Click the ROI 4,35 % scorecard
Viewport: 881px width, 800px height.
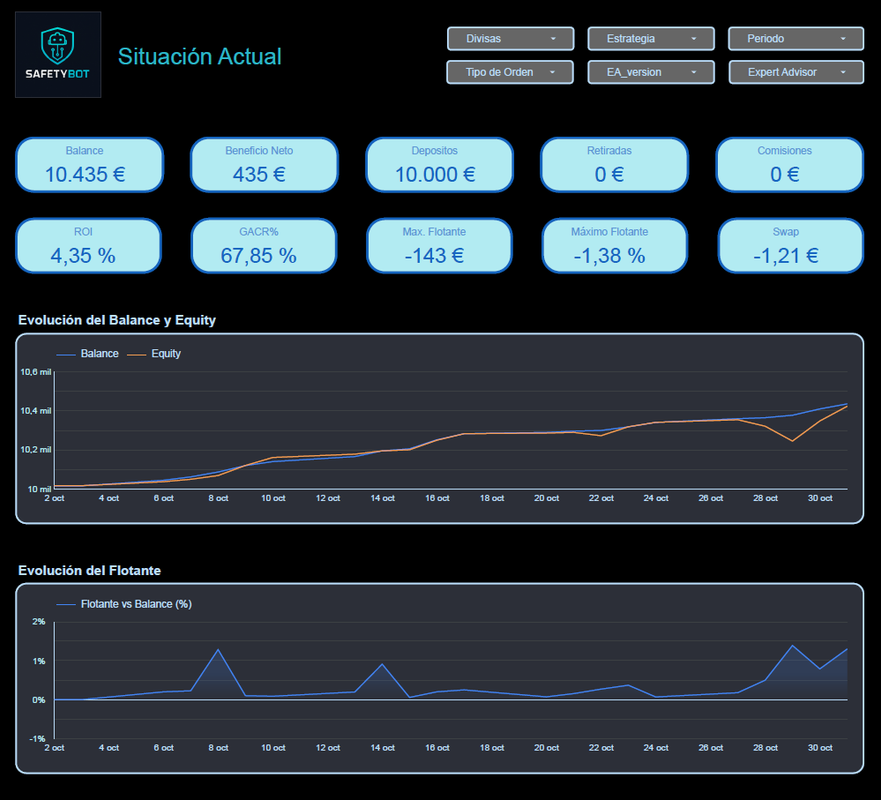point(88,246)
